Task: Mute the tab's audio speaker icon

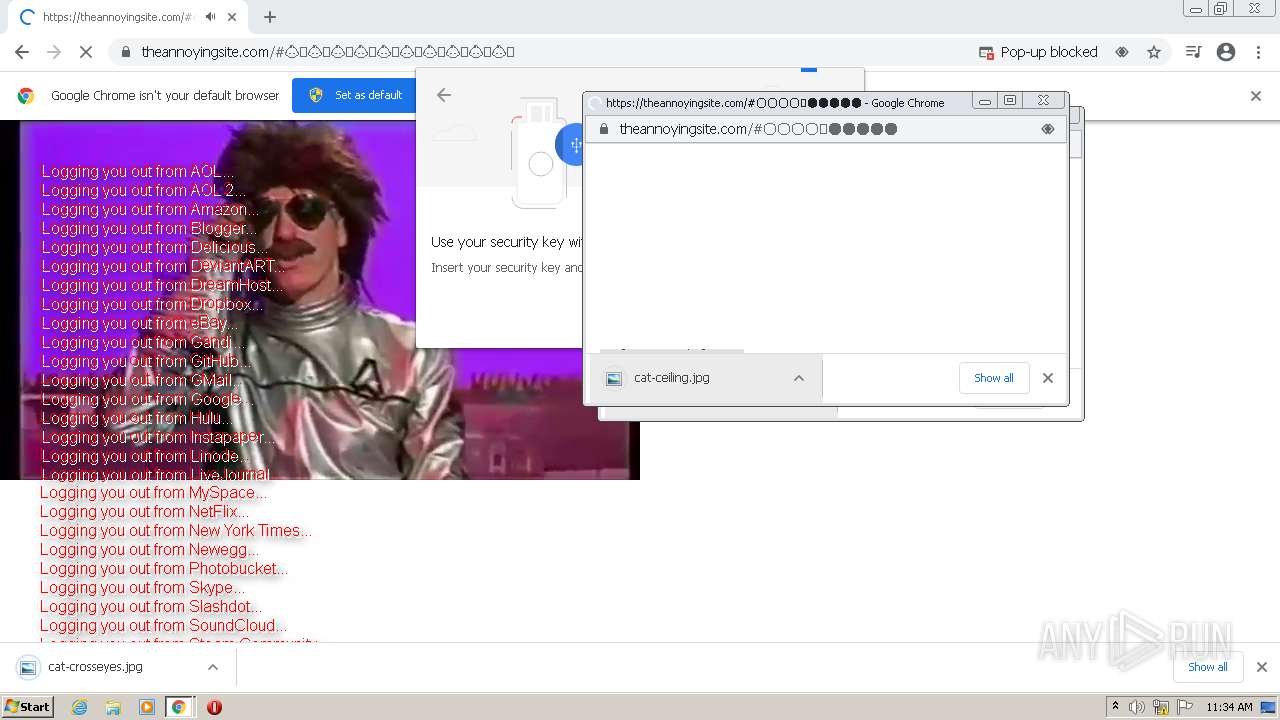Action: [x=211, y=17]
